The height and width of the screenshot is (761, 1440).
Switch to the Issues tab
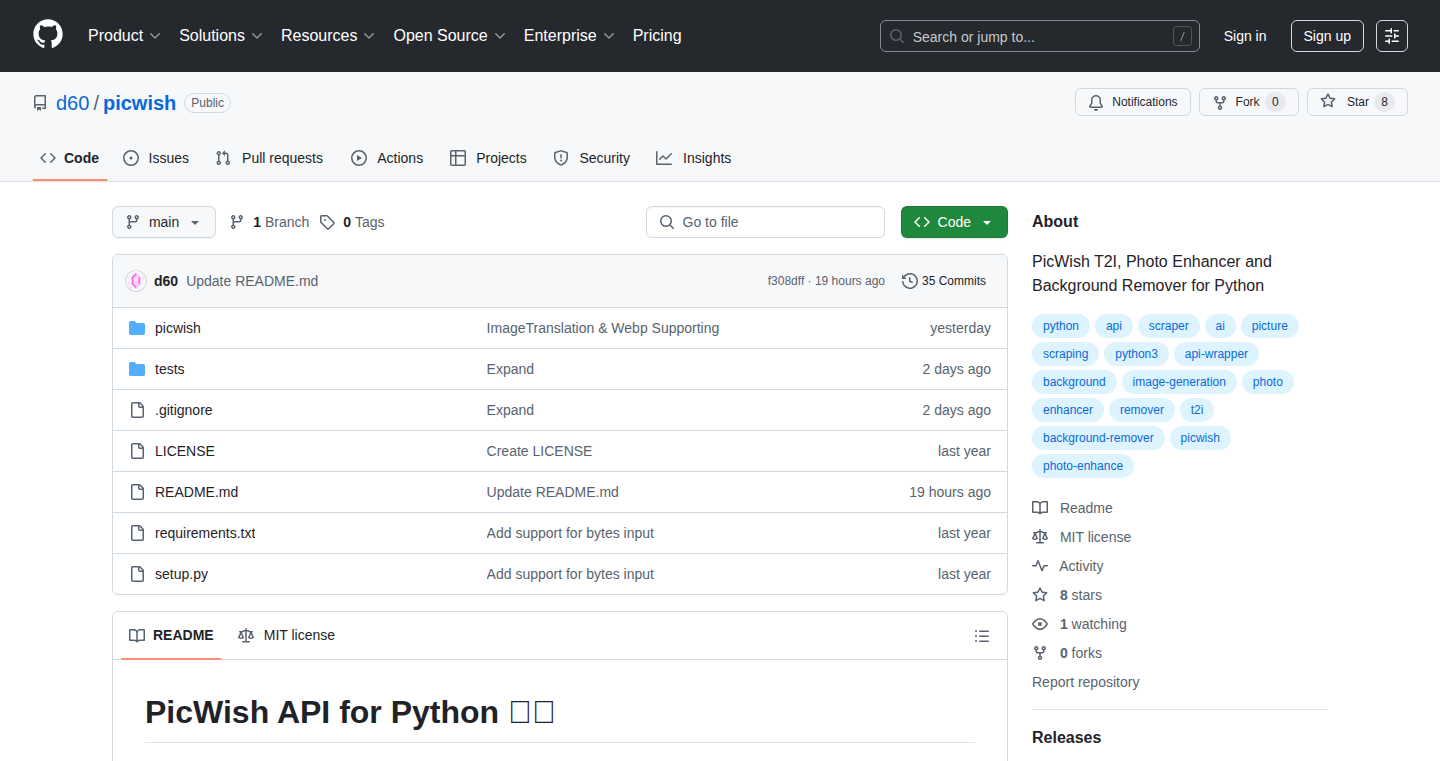[x=156, y=158]
